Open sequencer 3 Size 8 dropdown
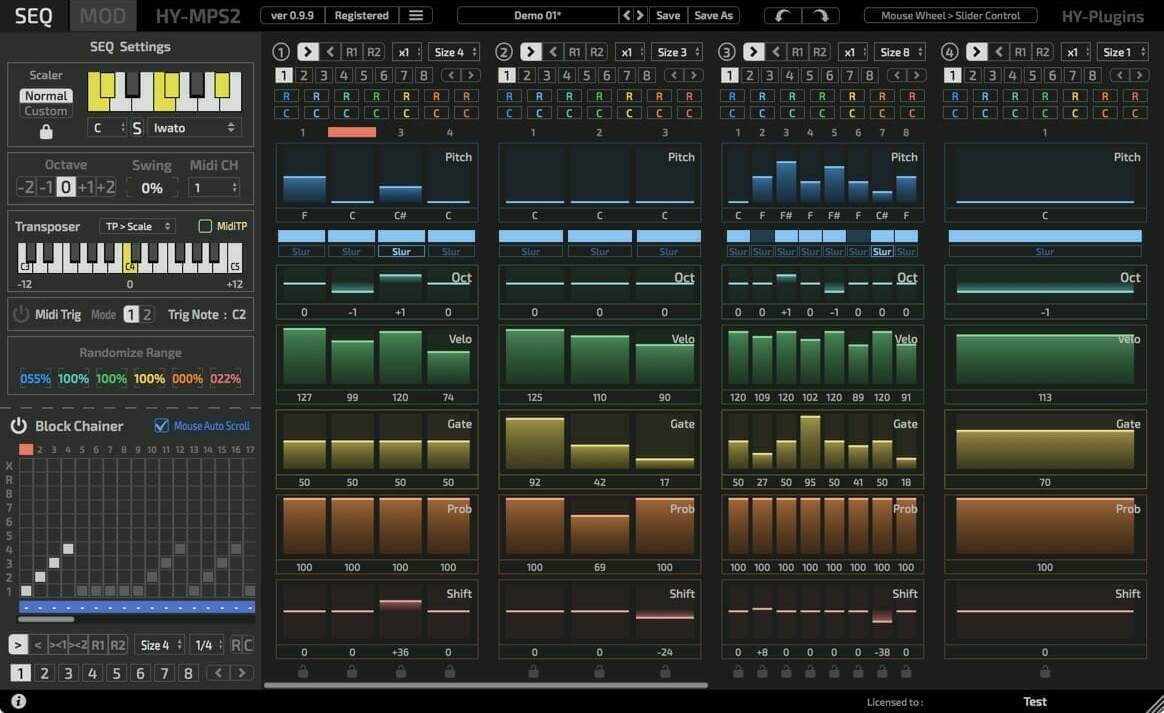The width and height of the screenshot is (1164, 713). (x=900, y=52)
